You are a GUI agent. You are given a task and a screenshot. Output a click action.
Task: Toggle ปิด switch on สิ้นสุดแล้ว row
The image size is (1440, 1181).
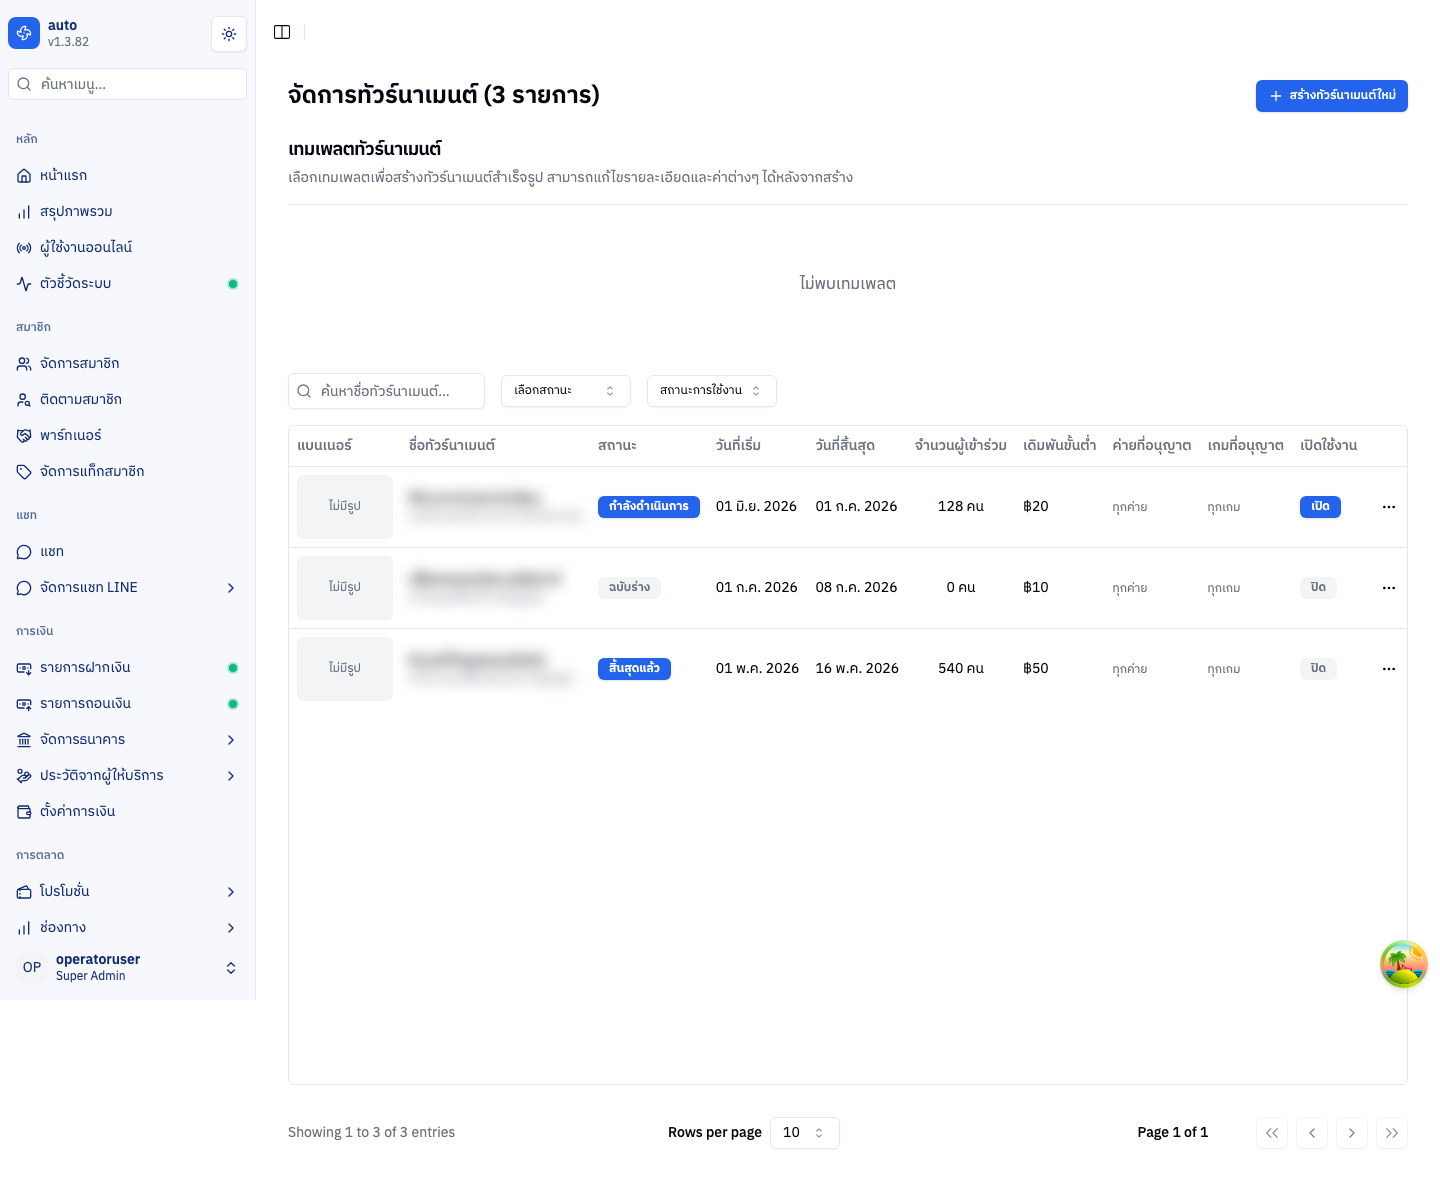1318,669
